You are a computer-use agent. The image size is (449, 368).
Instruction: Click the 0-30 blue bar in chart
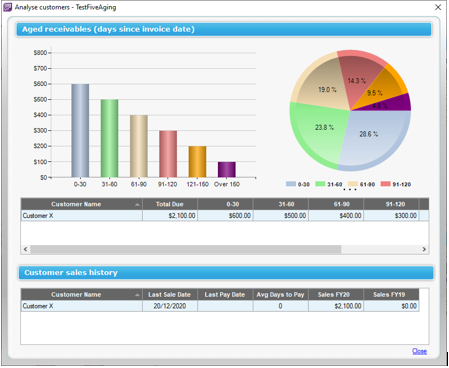(x=80, y=131)
